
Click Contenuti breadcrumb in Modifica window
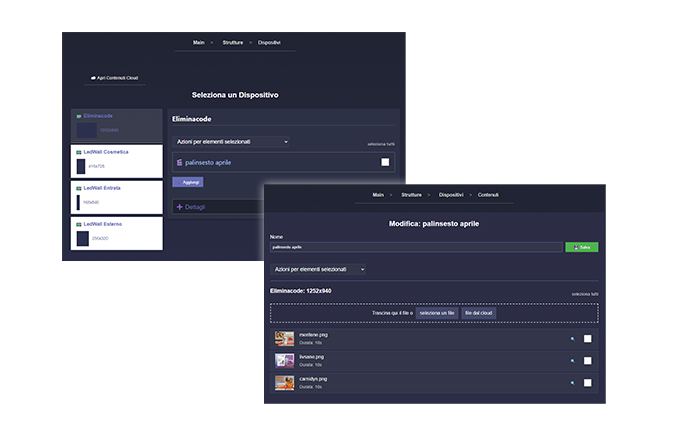coord(488,195)
